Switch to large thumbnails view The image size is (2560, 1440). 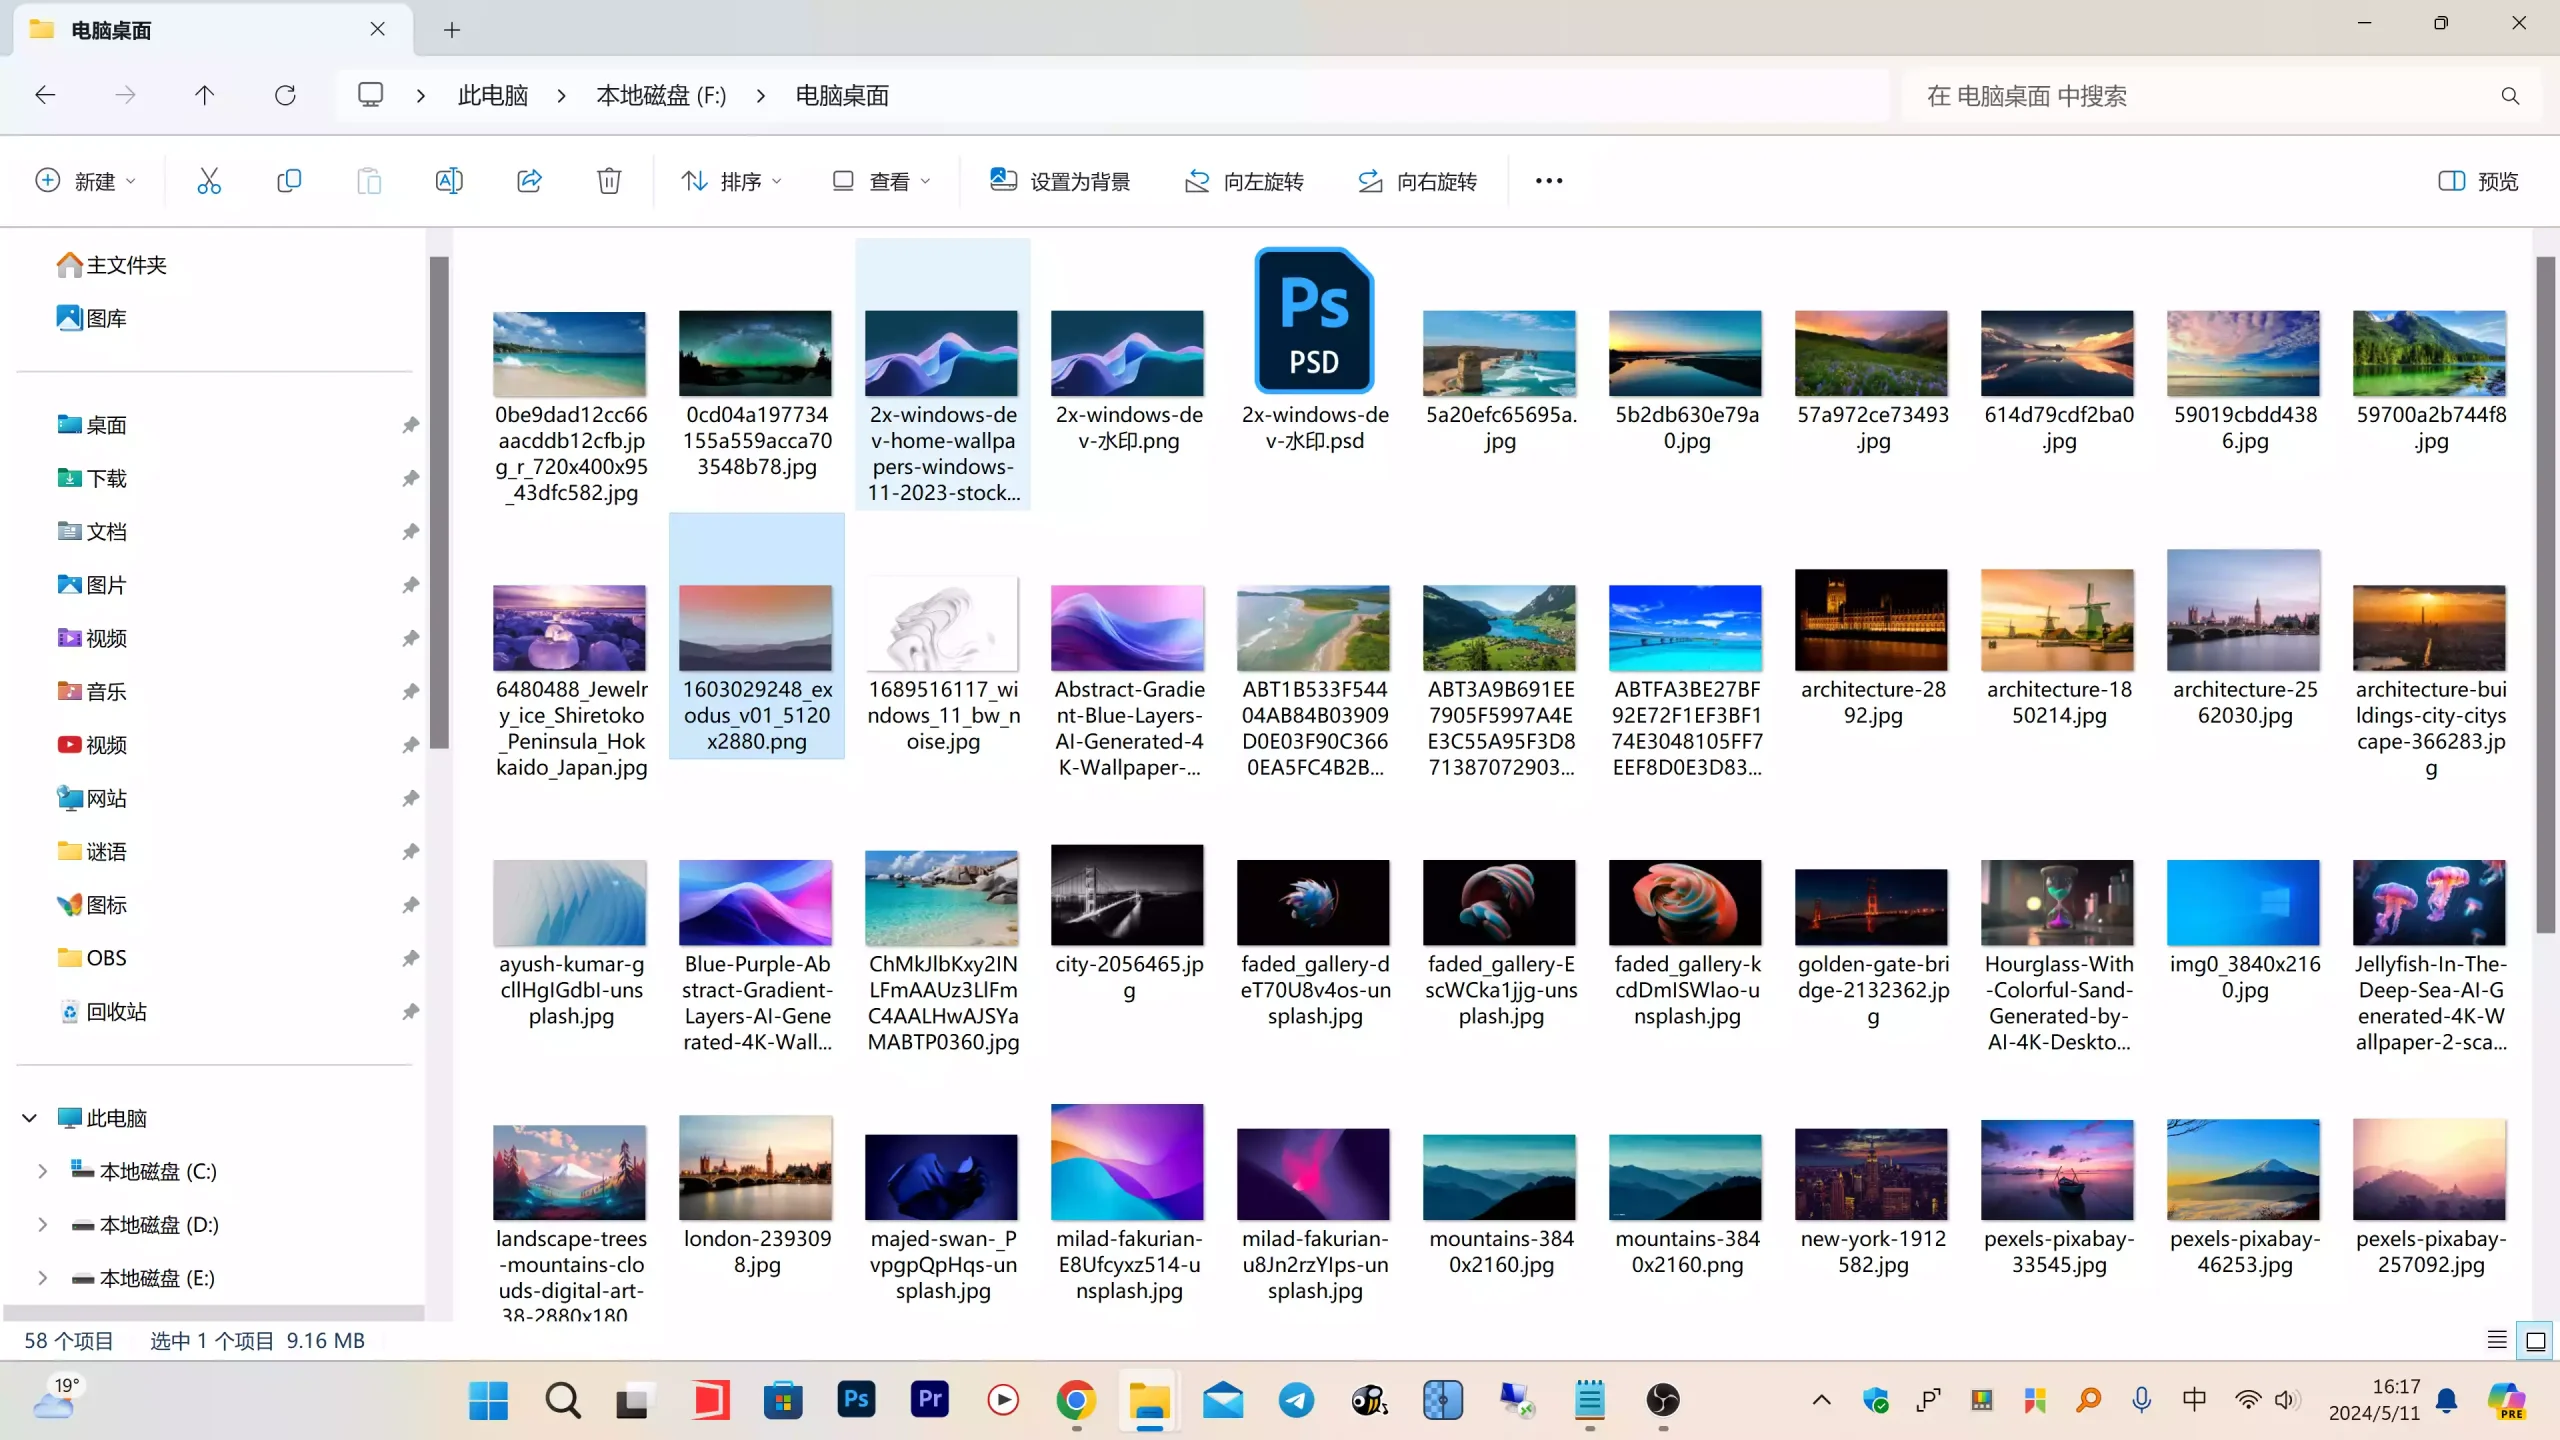pyautogui.click(x=2536, y=1340)
